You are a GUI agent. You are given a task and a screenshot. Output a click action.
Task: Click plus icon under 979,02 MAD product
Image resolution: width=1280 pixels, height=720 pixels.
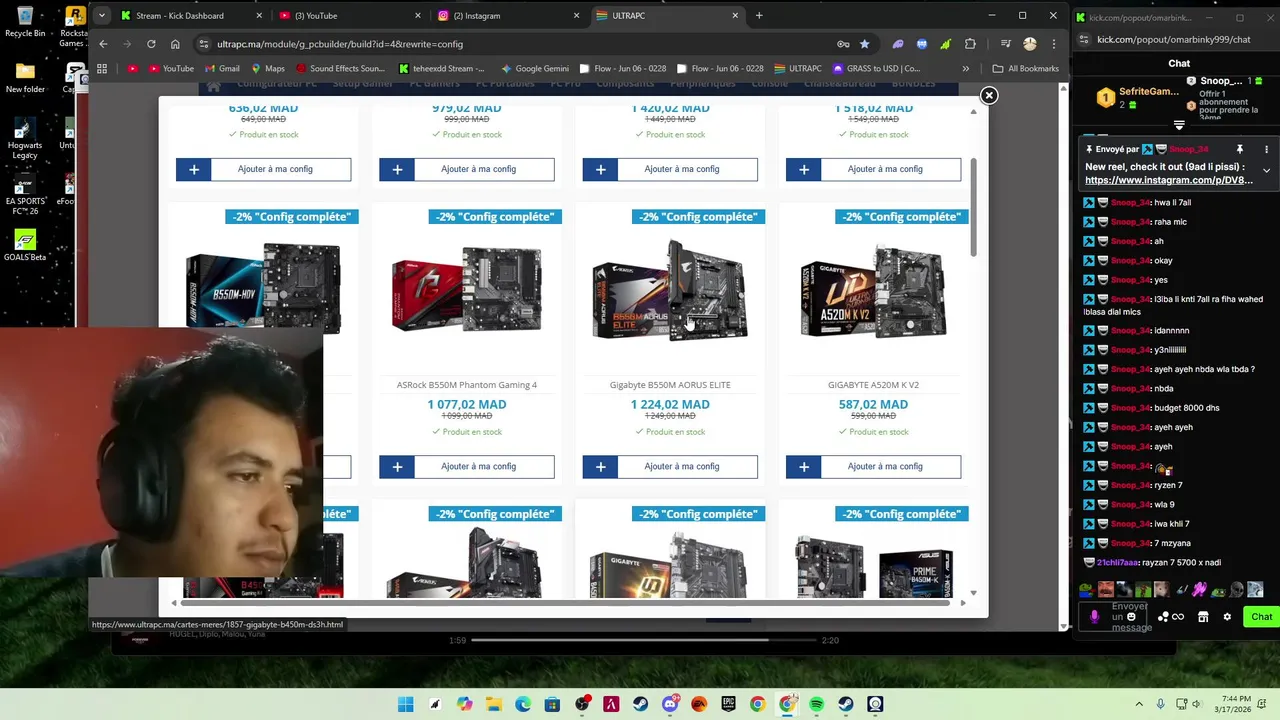[x=397, y=169]
